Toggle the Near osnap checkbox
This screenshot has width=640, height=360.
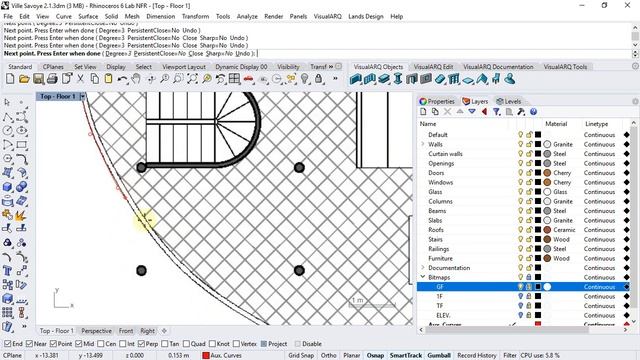[29, 344]
